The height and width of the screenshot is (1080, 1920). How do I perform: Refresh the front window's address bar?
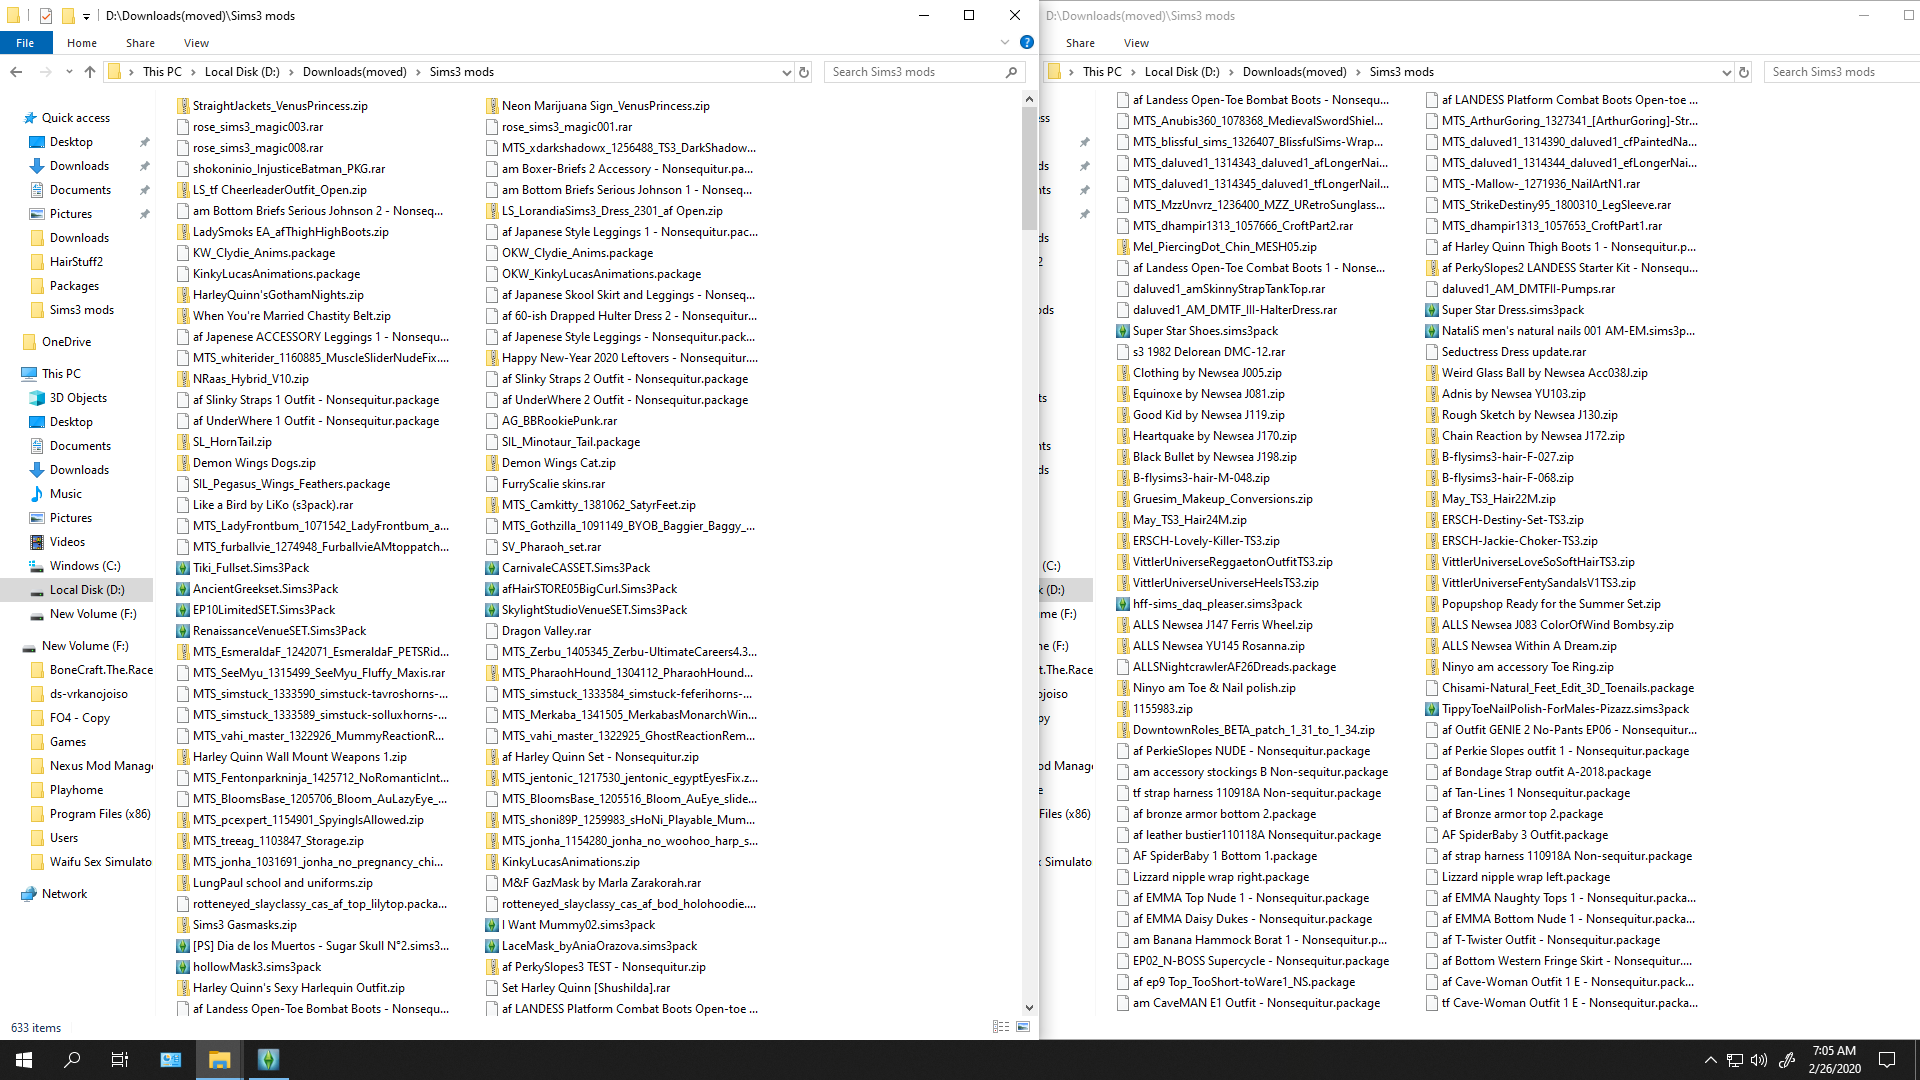coord(803,72)
